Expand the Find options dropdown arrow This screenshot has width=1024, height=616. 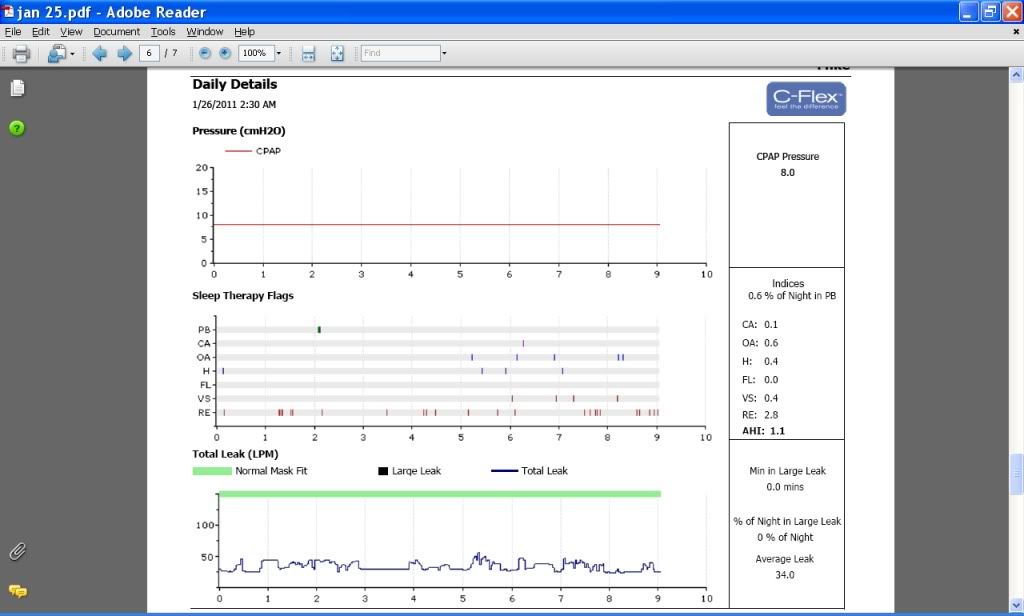(x=444, y=53)
